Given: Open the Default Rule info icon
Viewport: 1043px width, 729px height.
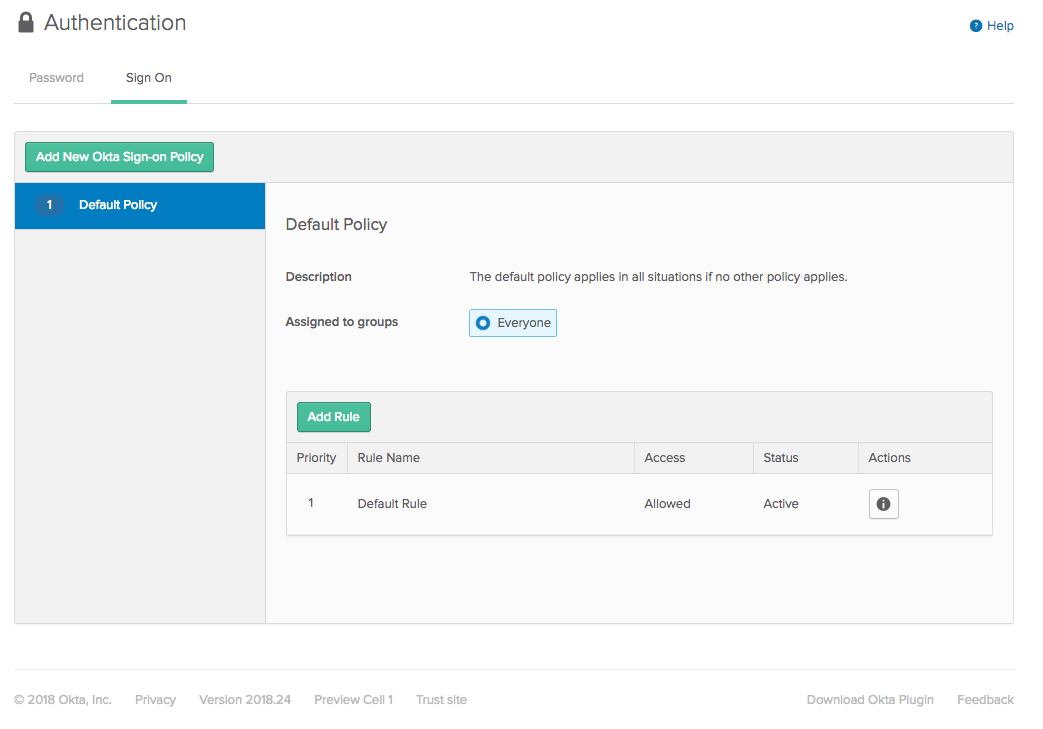Looking at the screenshot, I should [x=883, y=504].
